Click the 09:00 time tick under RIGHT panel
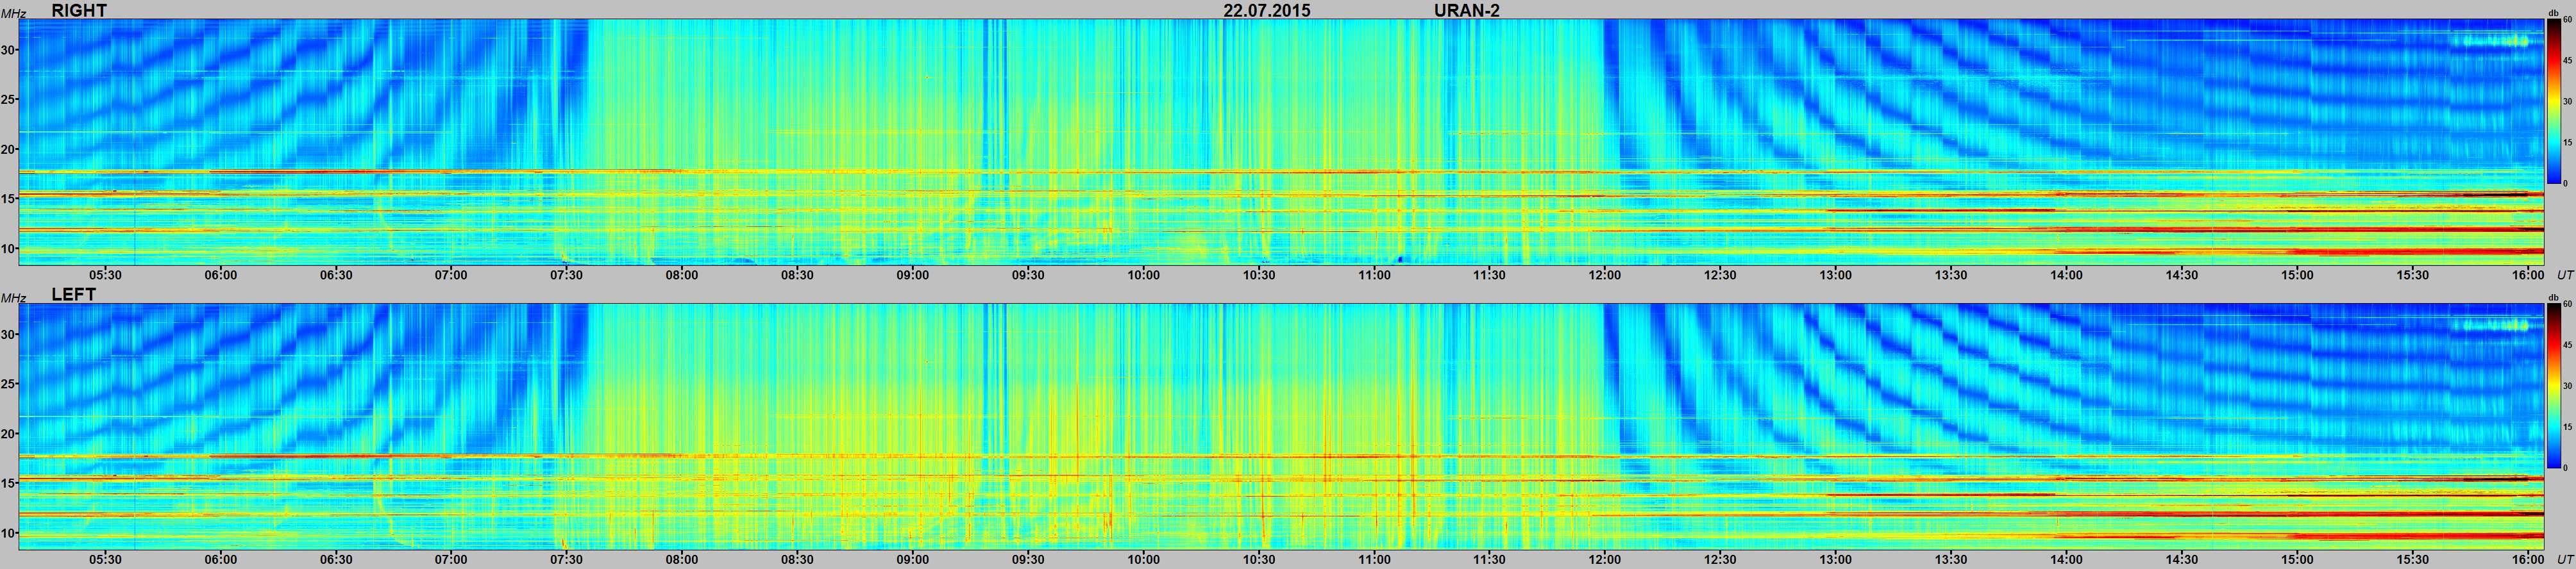 tap(912, 275)
